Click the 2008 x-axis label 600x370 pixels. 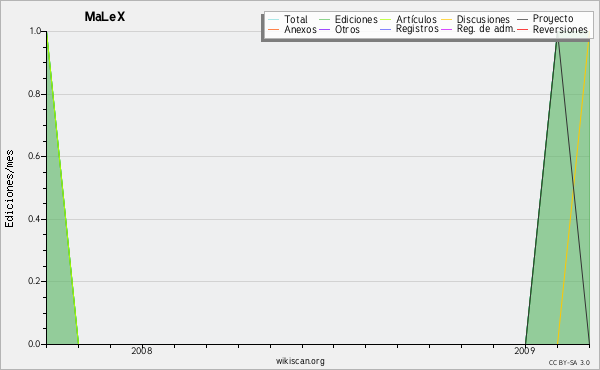(x=142, y=351)
